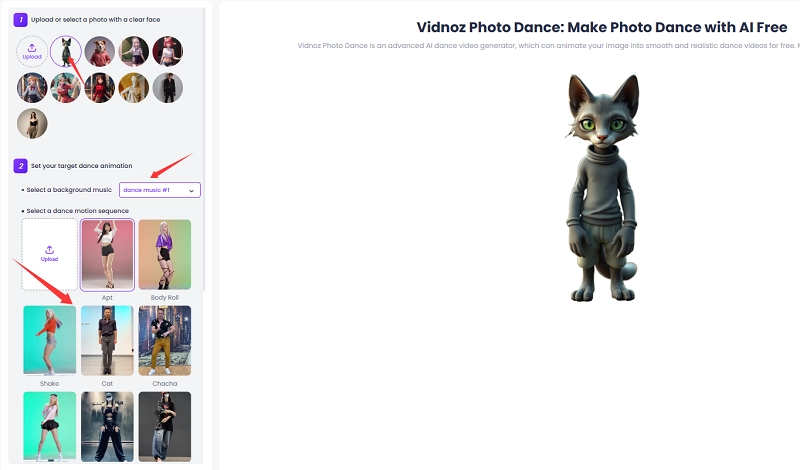
Task: Click the 'Body Roll' caption text
Action: click(165, 298)
